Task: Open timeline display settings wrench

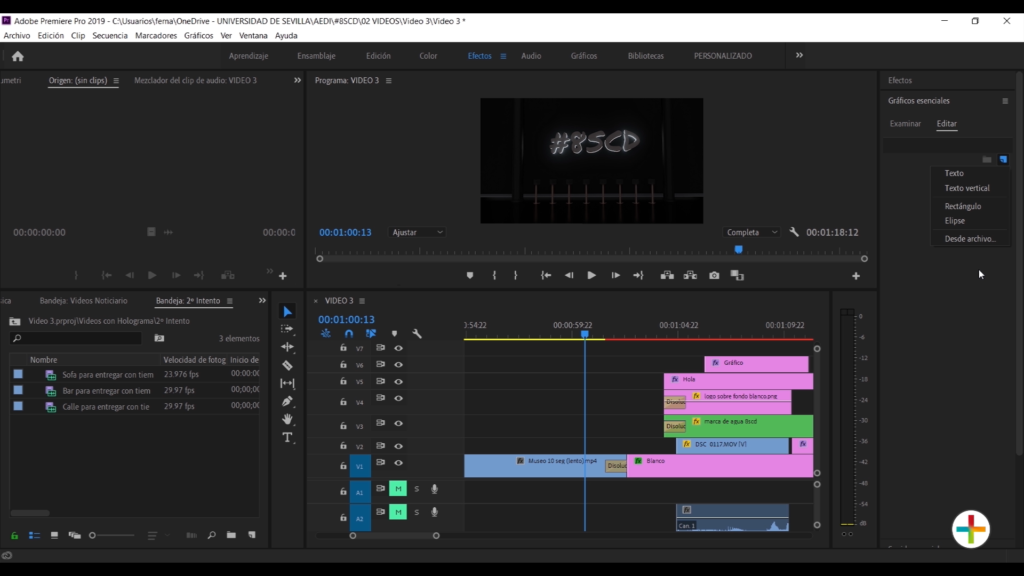Action: [x=417, y=334]
